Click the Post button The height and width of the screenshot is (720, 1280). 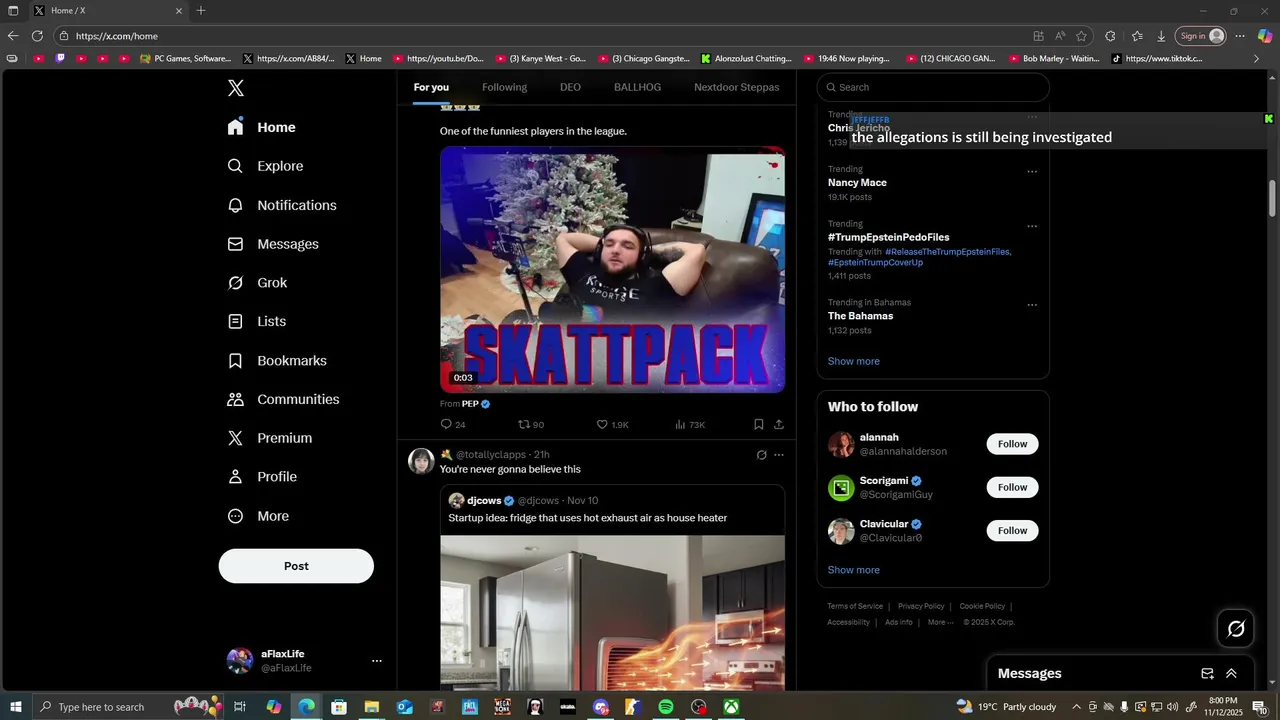pos(296,566)
